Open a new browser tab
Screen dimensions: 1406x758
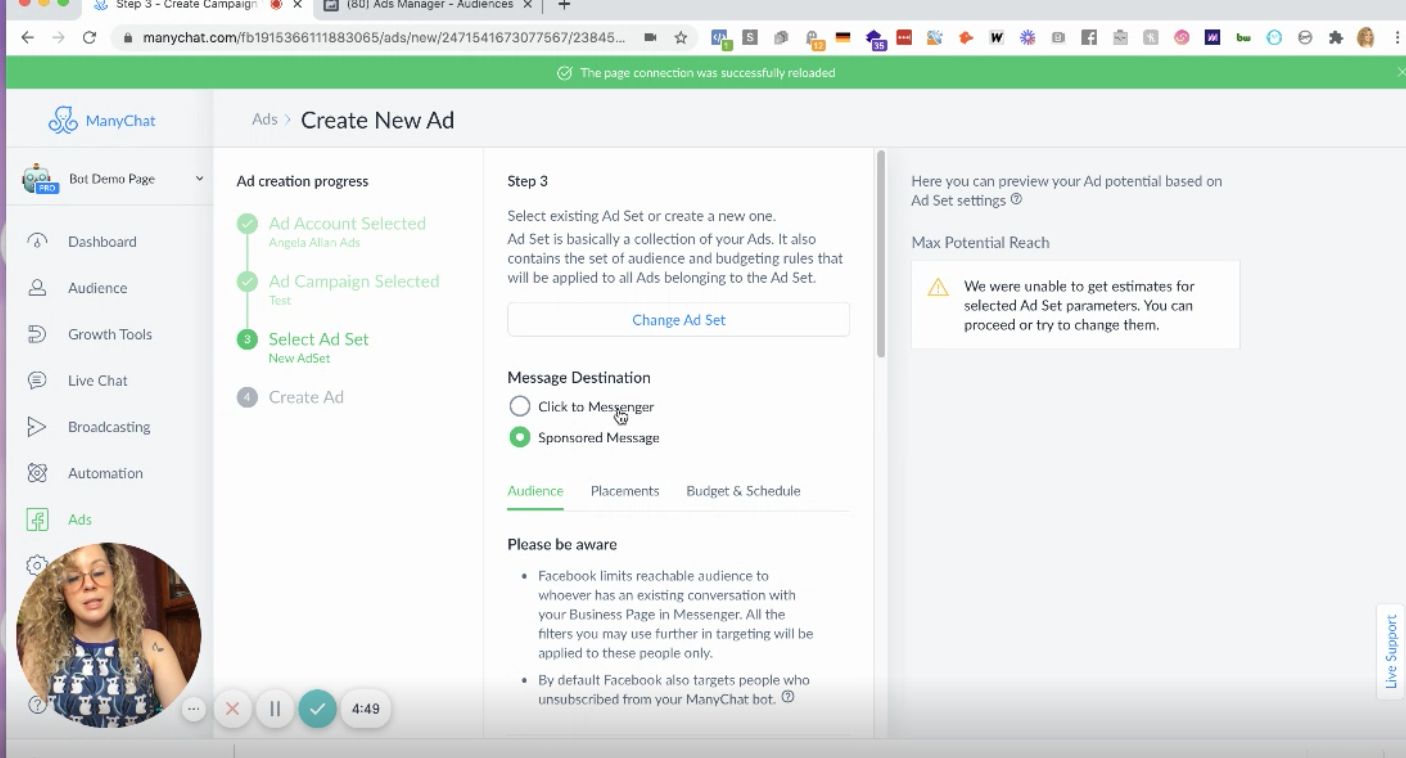(564, 5)
